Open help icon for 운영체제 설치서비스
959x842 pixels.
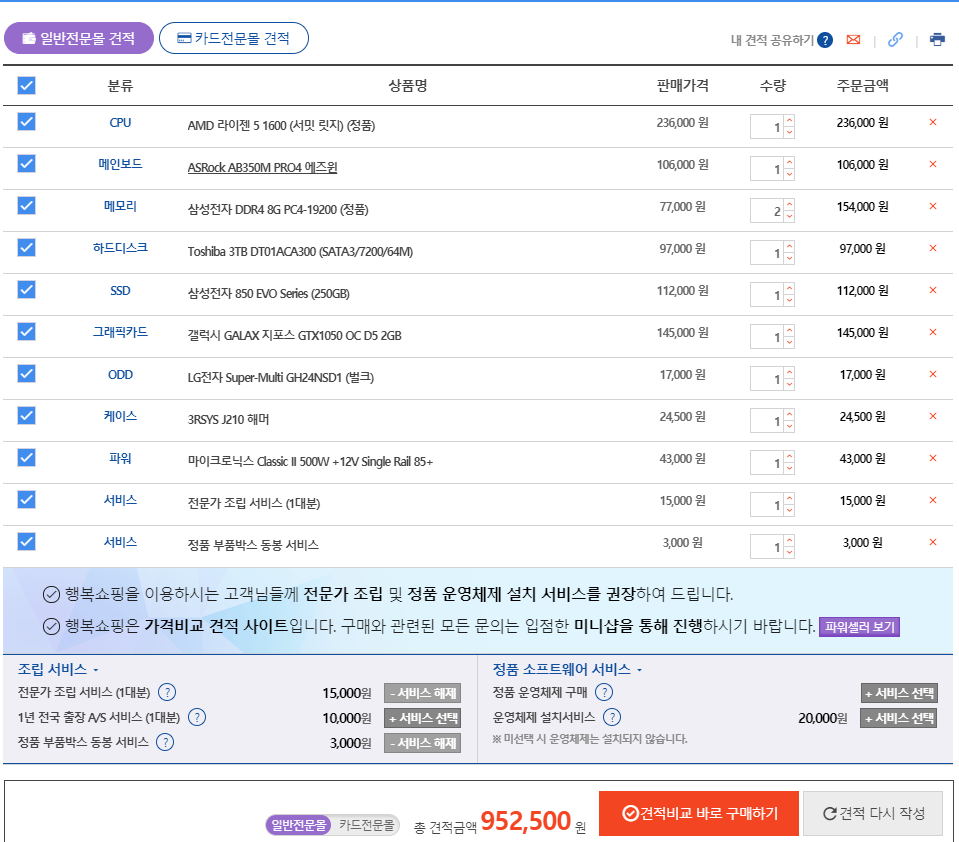pyautogui.click(x=612, y=717)
